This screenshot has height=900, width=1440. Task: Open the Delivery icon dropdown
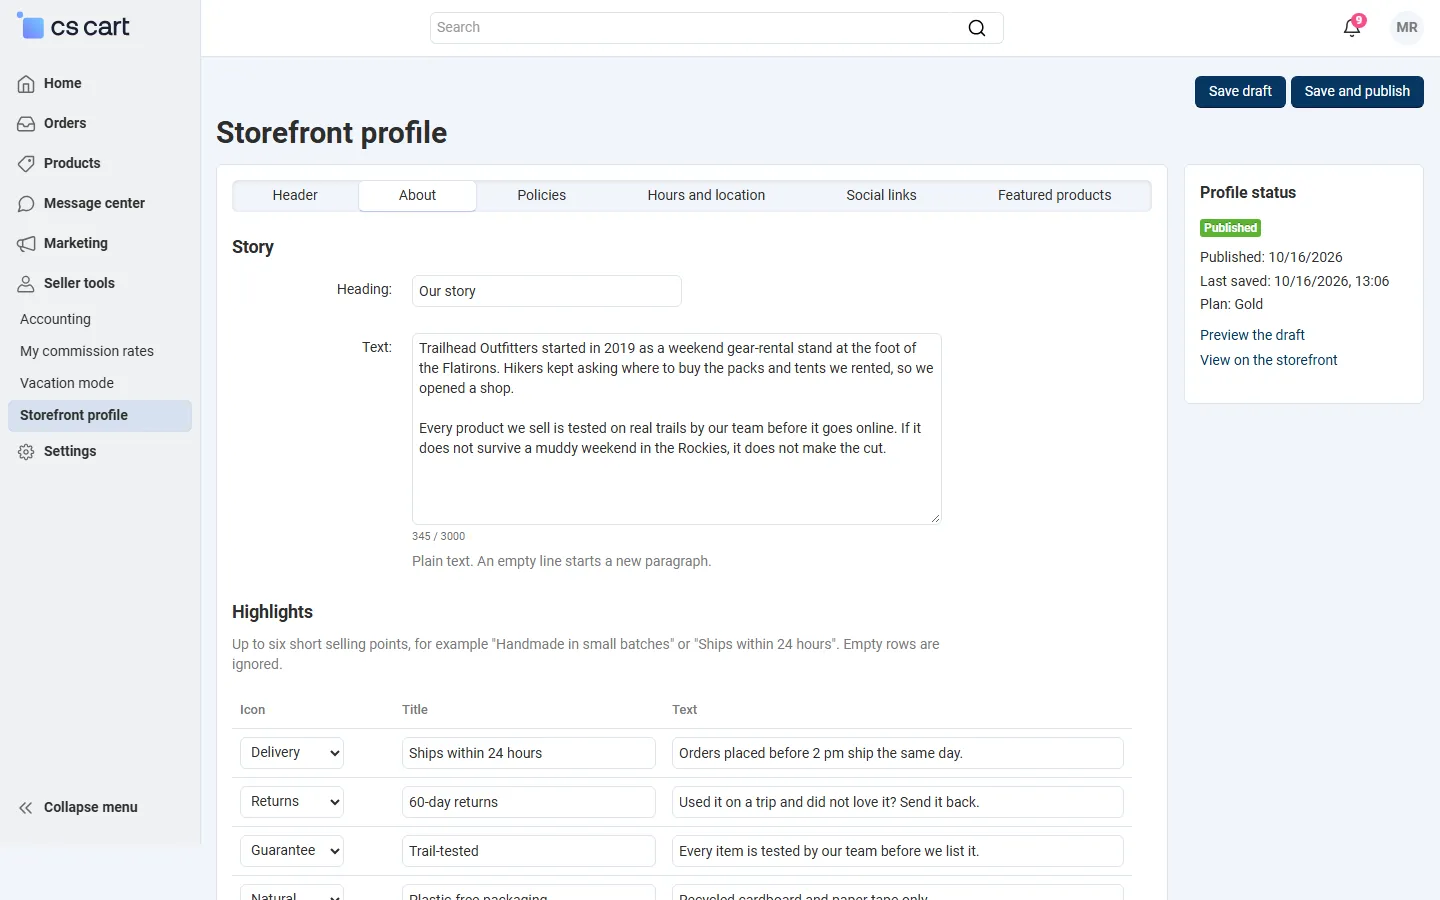(292, 753)
